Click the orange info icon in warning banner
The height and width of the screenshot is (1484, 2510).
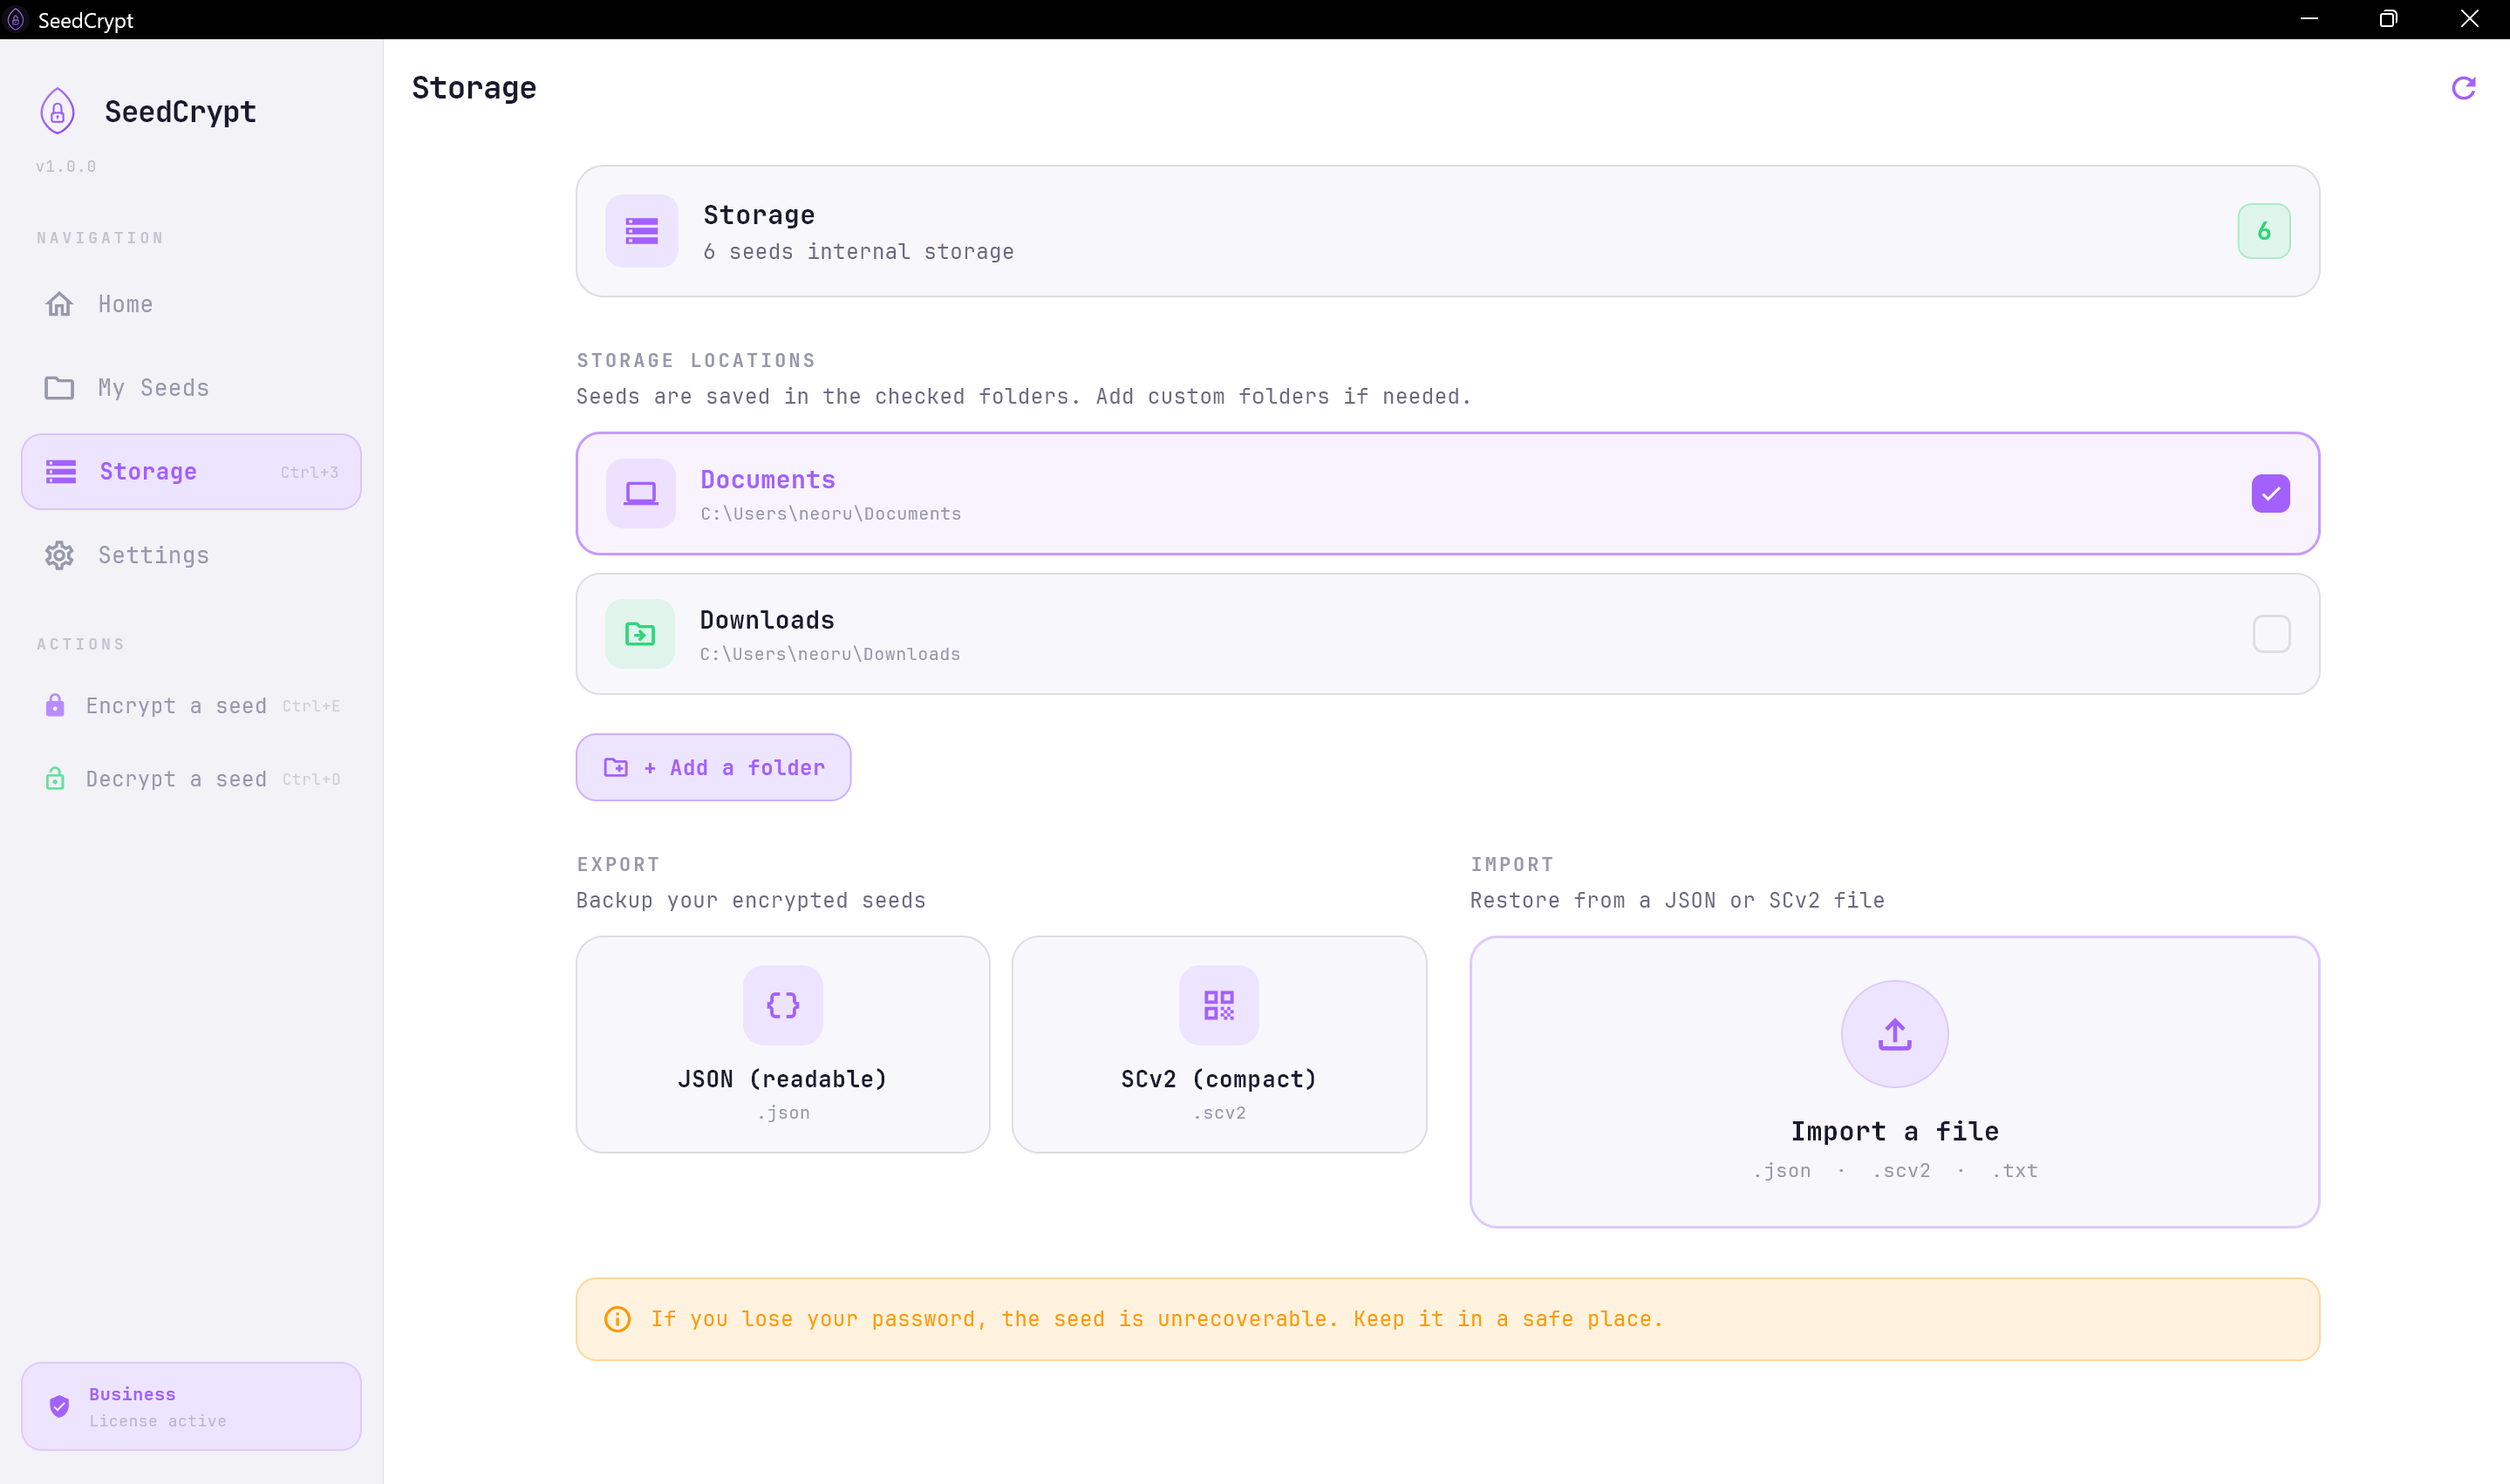(618, 1319)
